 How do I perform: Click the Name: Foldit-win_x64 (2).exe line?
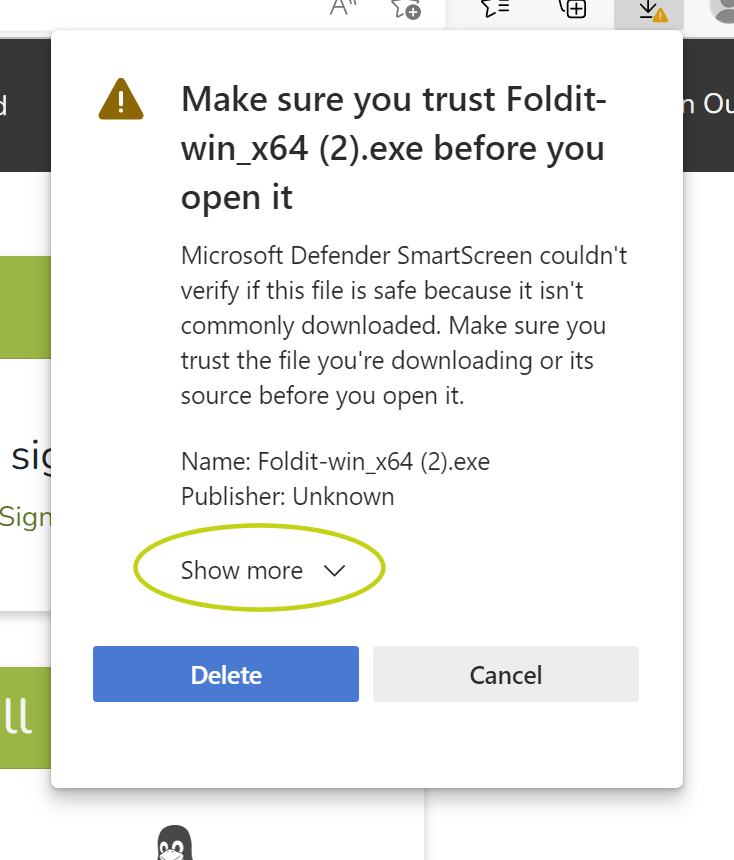point(335,462)
